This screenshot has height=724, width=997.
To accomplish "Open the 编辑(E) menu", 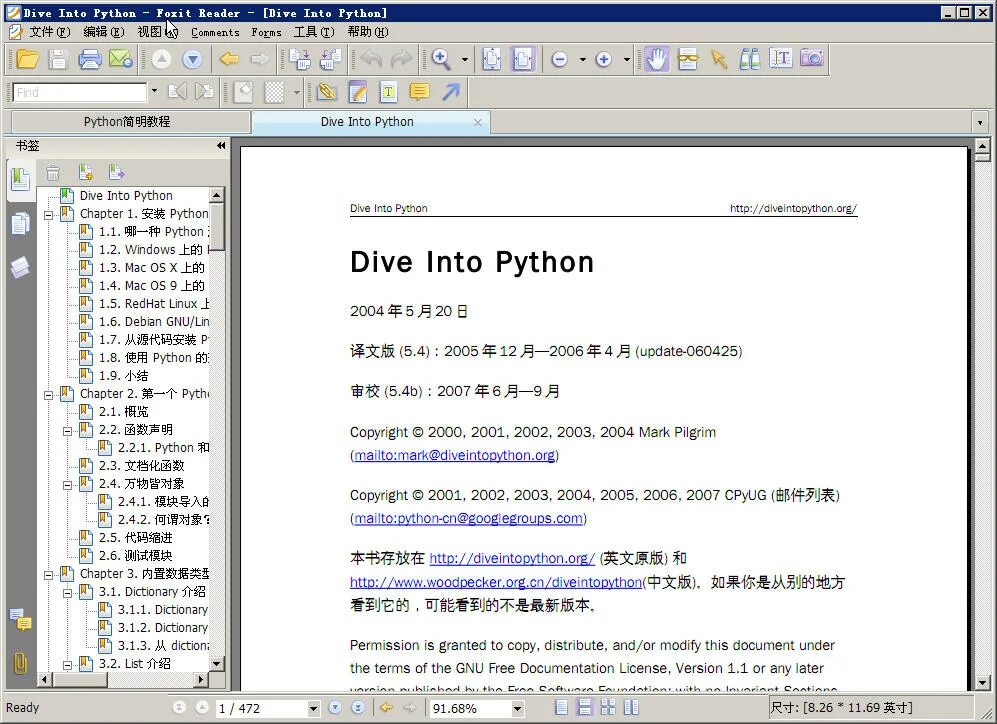I will (104, 32).
